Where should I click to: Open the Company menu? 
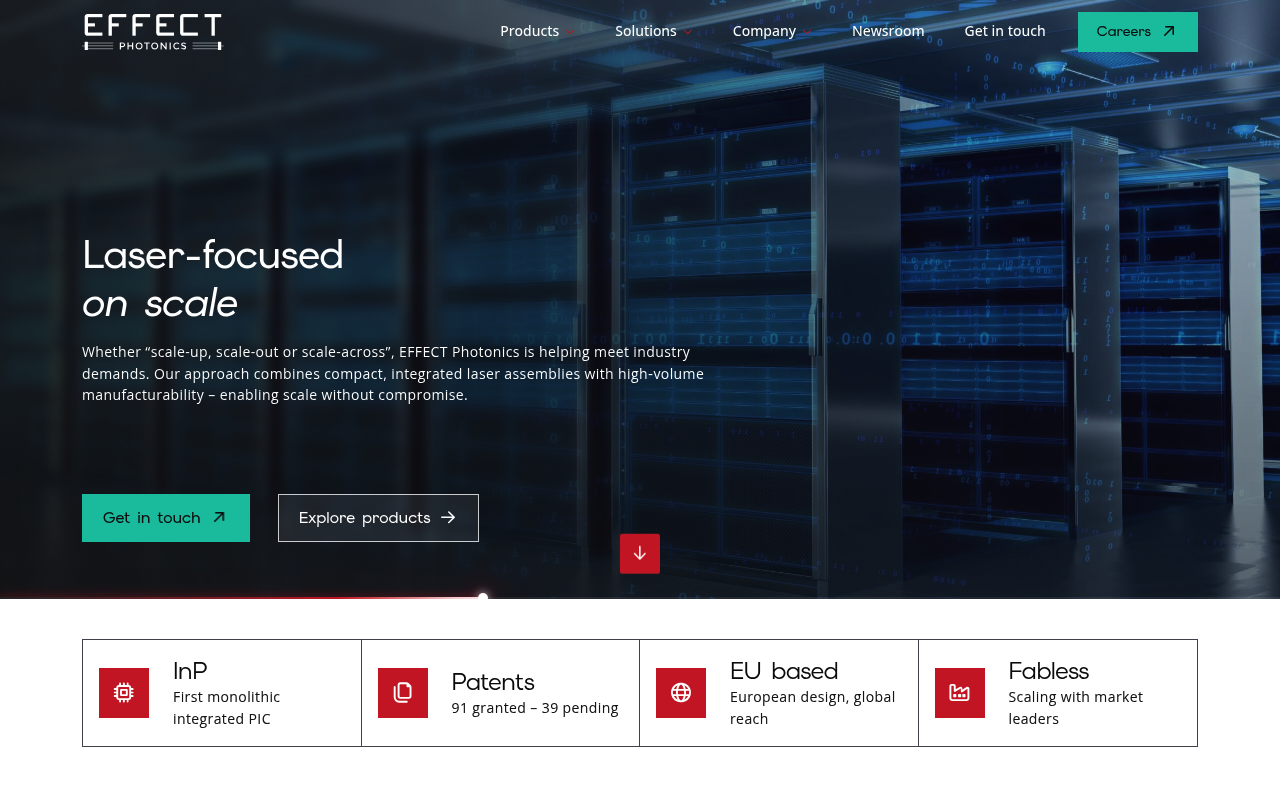pyautogui.click(x=764, y=31)
